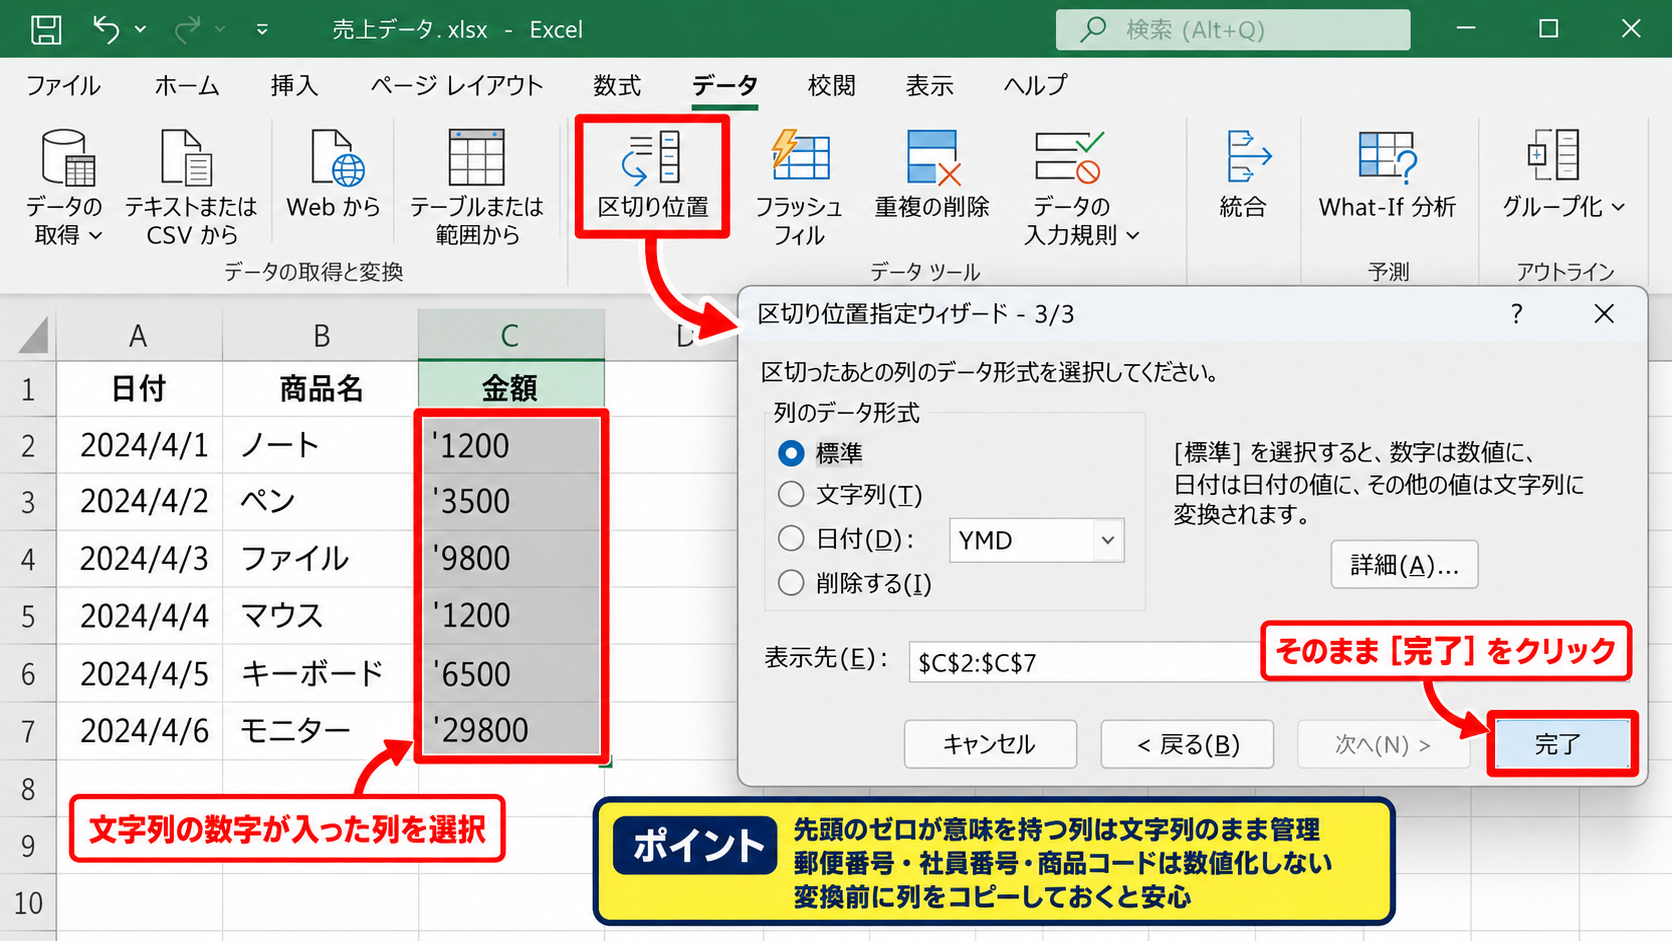This screenshot has width=1672, height=941.
Task: Click the cell with 2024/4/3
Action: pos(139,558)
